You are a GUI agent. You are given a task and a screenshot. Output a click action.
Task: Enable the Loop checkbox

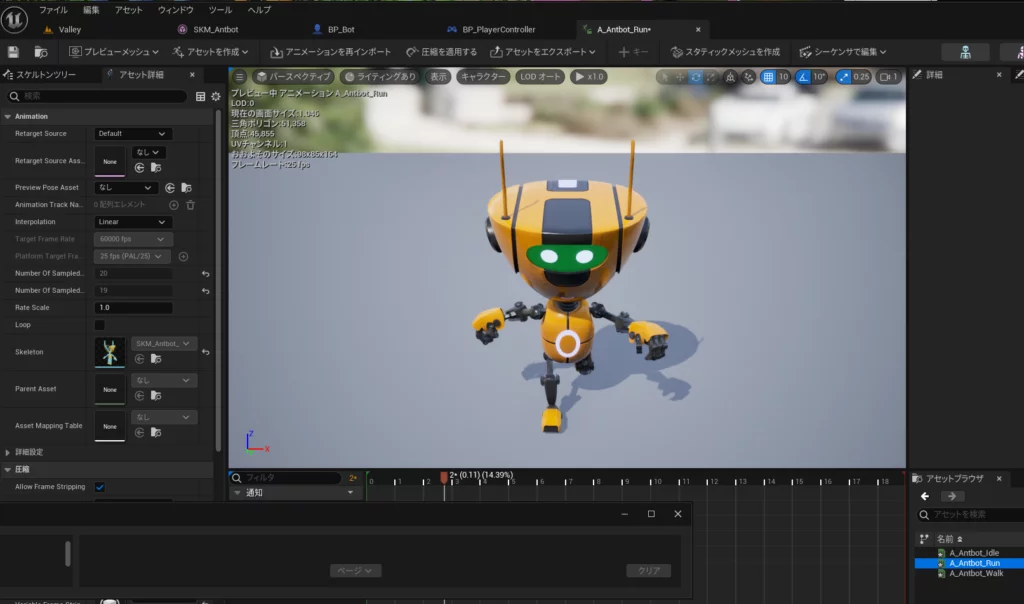(x=100, y=325)
